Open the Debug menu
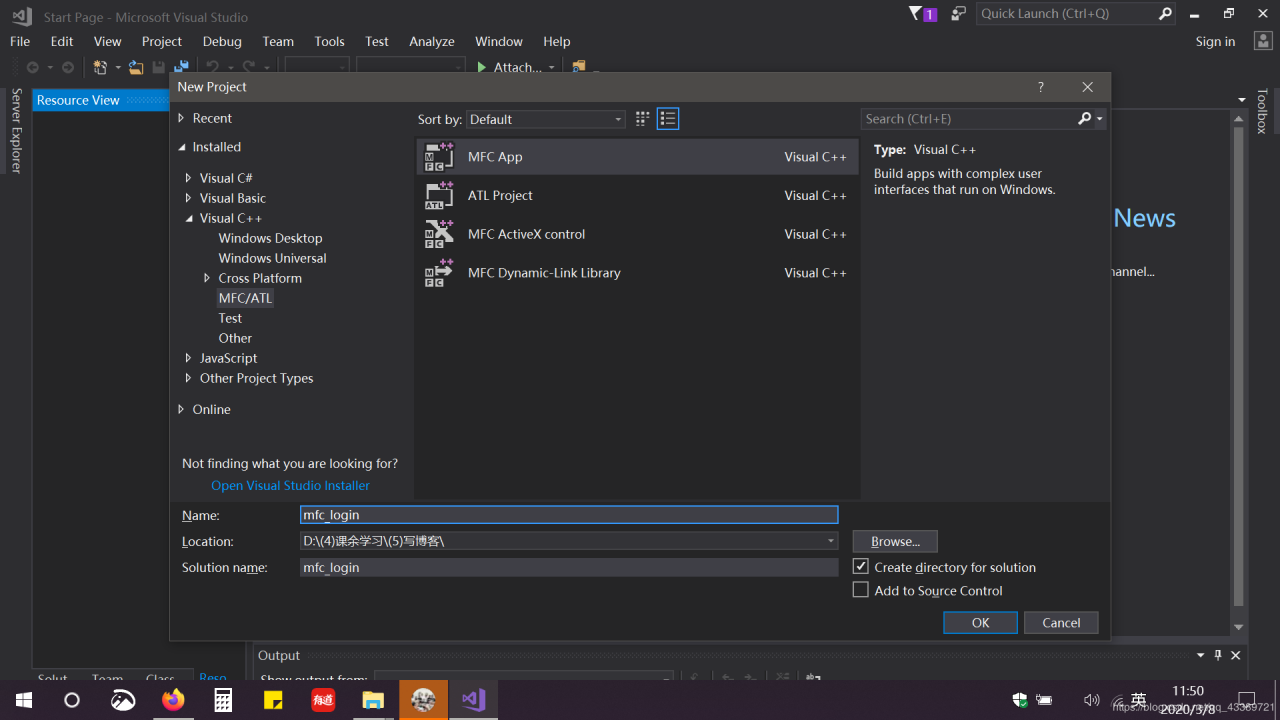 coord(222,41)
